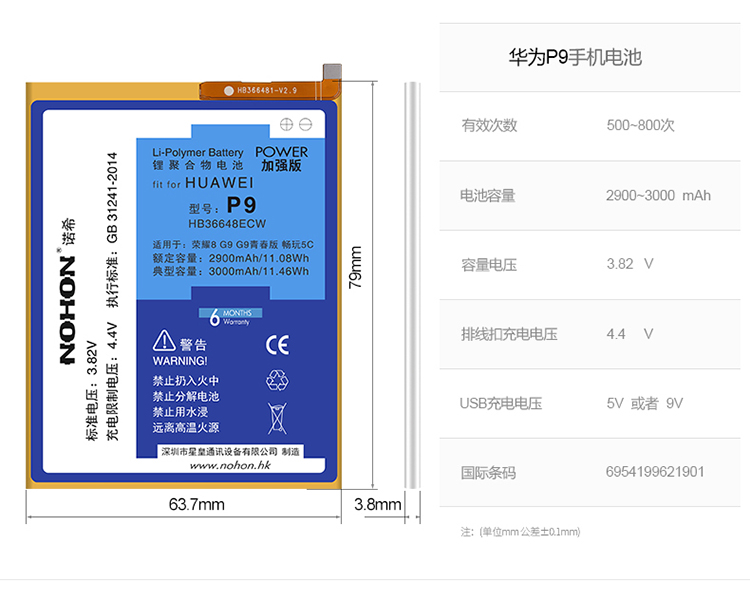Click the crossed-out trash bin icon
The image size is (750, 594).
(277, 415)
